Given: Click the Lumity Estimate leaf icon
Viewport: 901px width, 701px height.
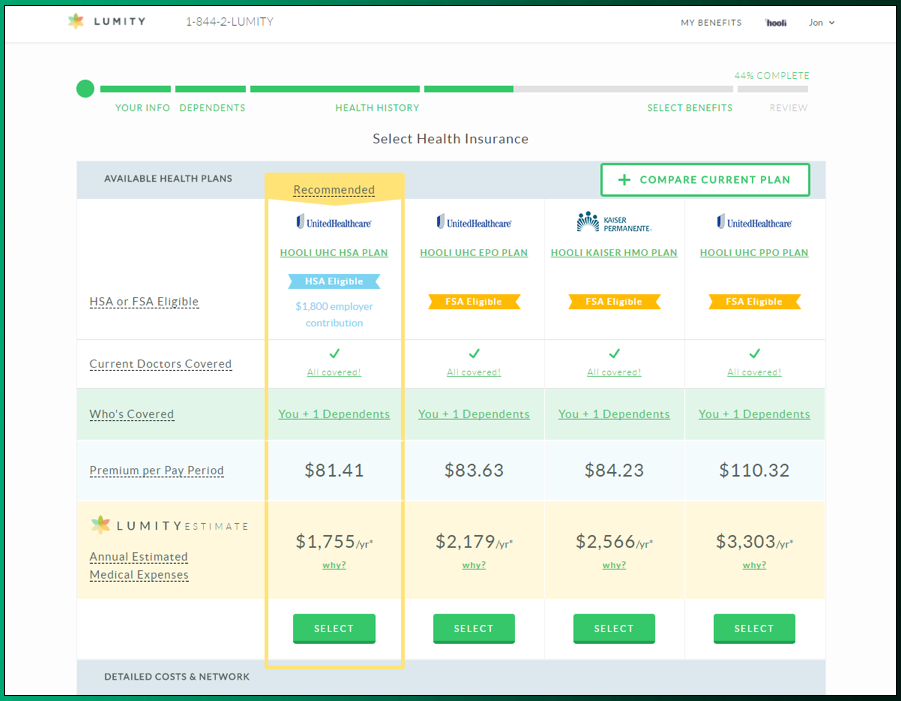Looking at the screenshot, I should click(100, 525).
